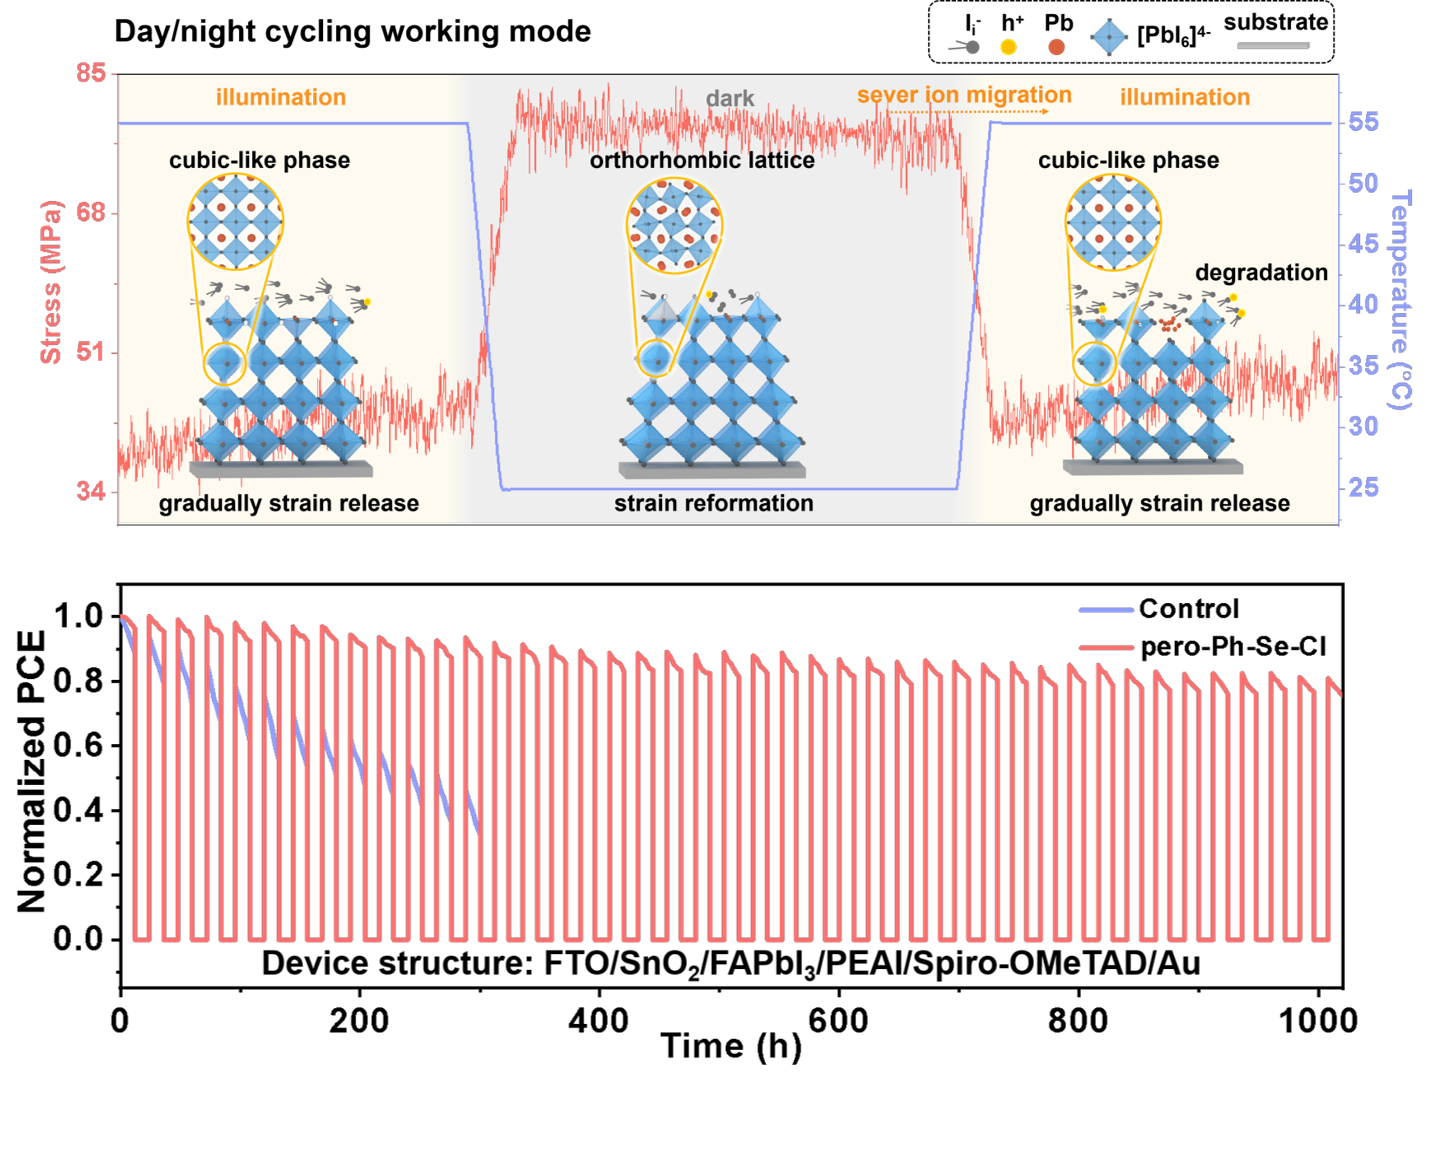The height and width of the screenshot is (1155, 1437).
Task: Click the orange-red sphere legend icon
Action: (x=1056, y=47)
